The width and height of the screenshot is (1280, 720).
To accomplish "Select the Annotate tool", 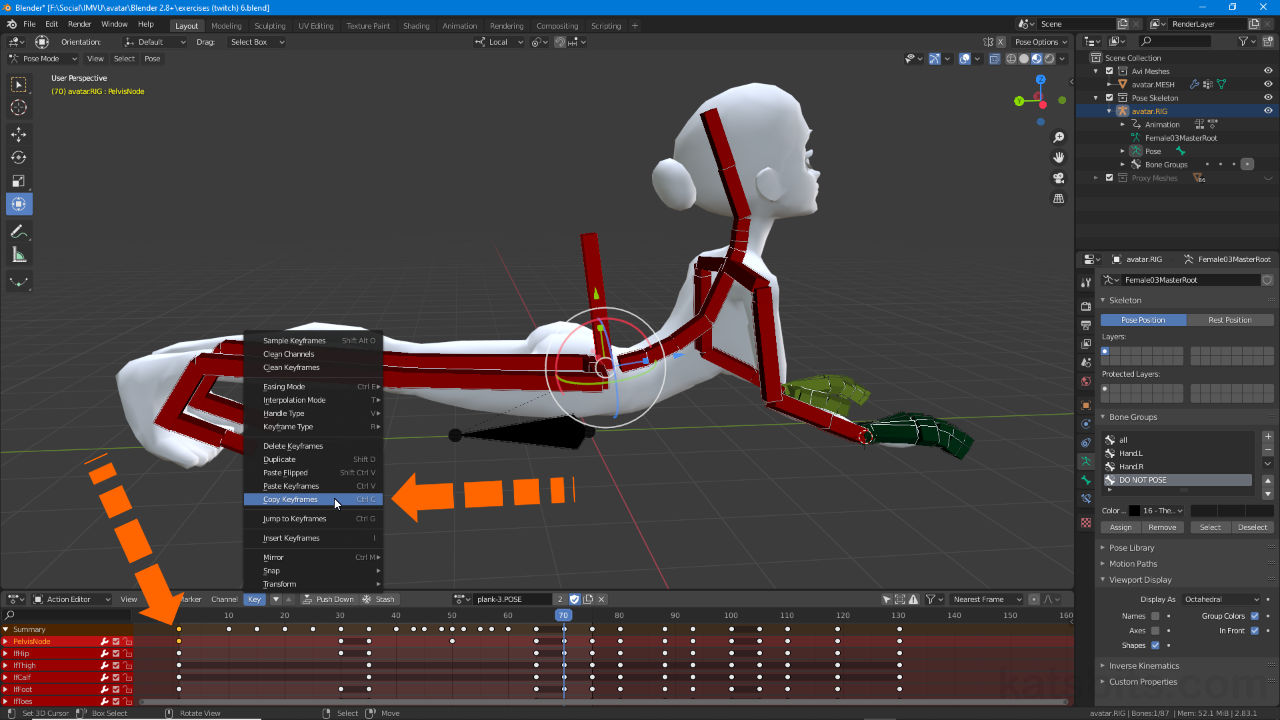I will point(19,231).
